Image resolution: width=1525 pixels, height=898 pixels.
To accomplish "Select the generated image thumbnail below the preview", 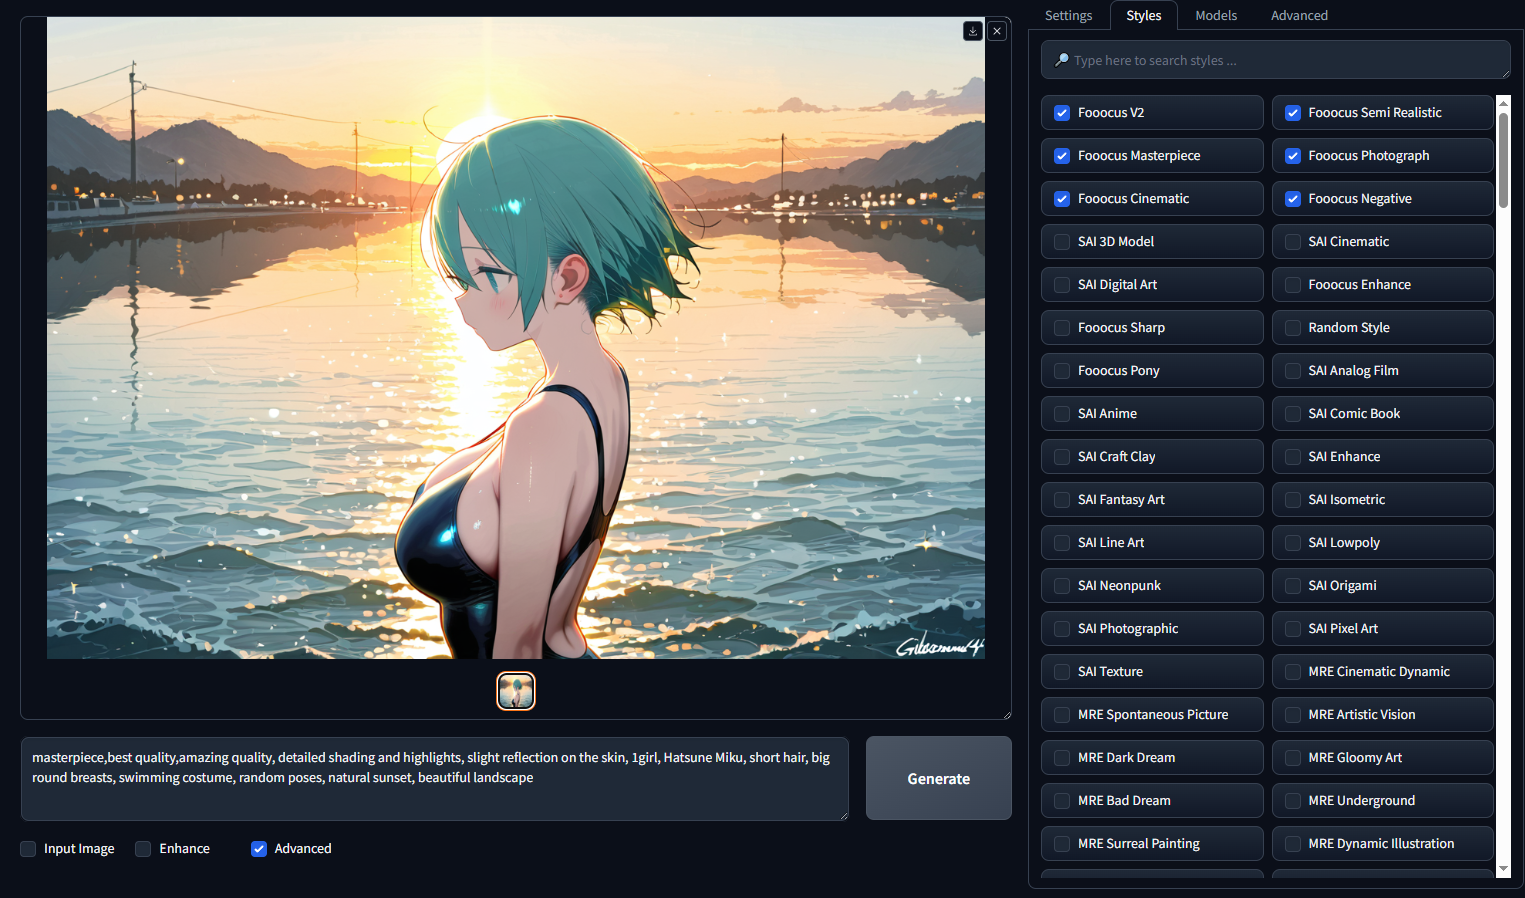I will pos(516,691).
